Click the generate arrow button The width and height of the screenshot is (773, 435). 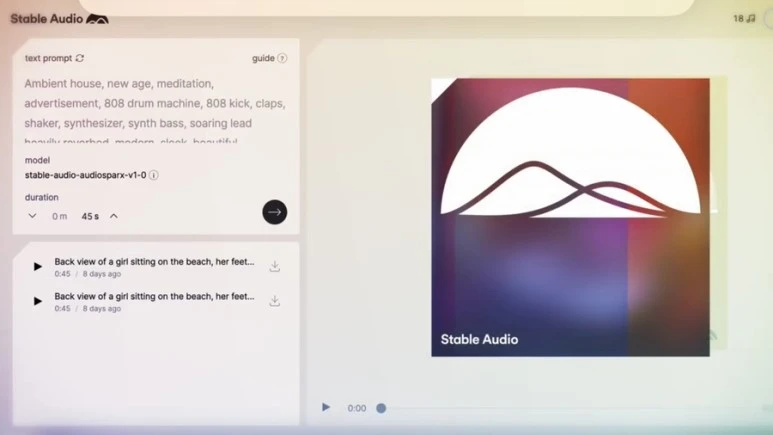click(275, 212)
